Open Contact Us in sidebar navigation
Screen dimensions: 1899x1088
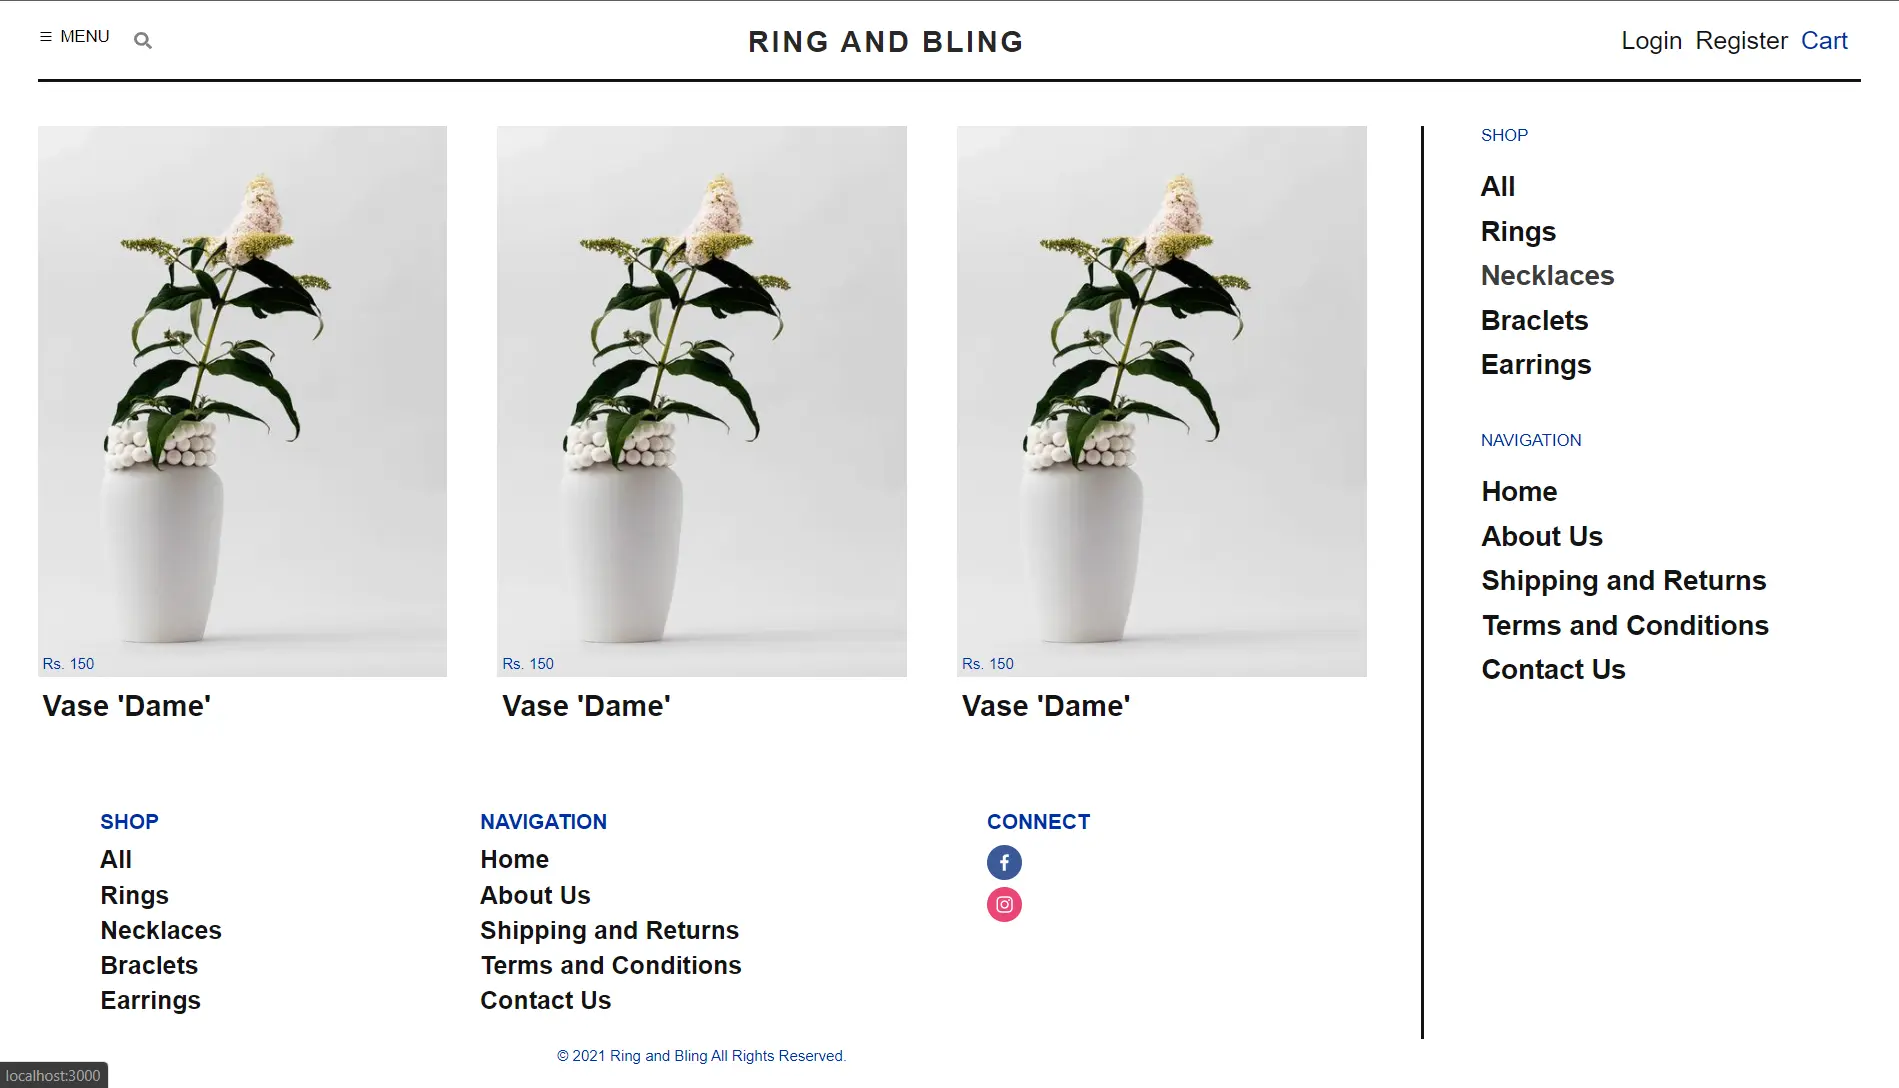pyautogui.click(x=1553, y=670)
